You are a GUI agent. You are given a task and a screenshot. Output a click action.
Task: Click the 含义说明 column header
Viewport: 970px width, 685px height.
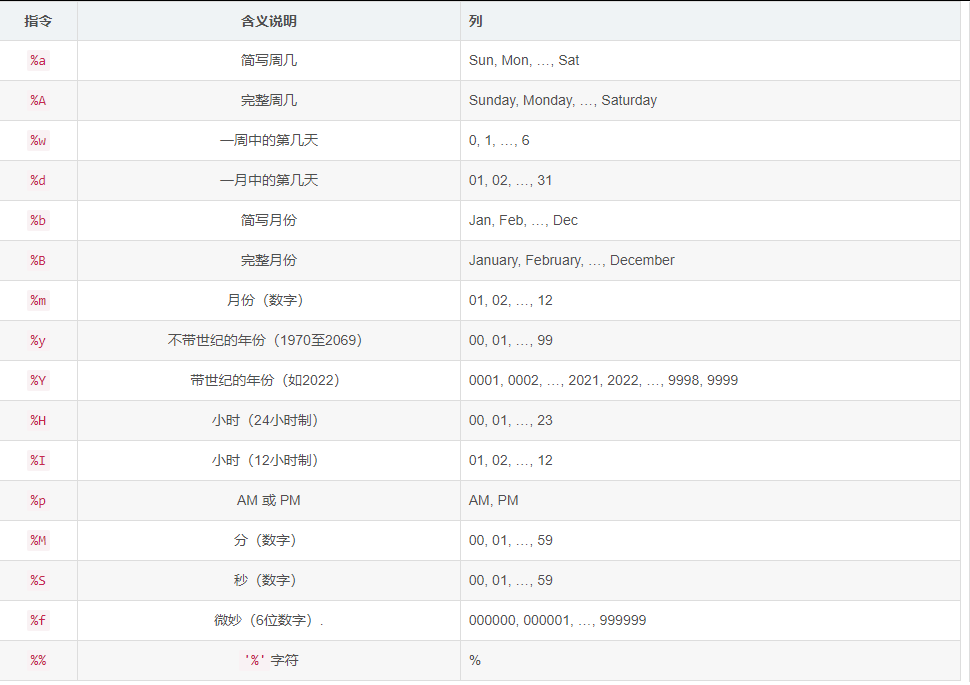click(x=268, y=20)
